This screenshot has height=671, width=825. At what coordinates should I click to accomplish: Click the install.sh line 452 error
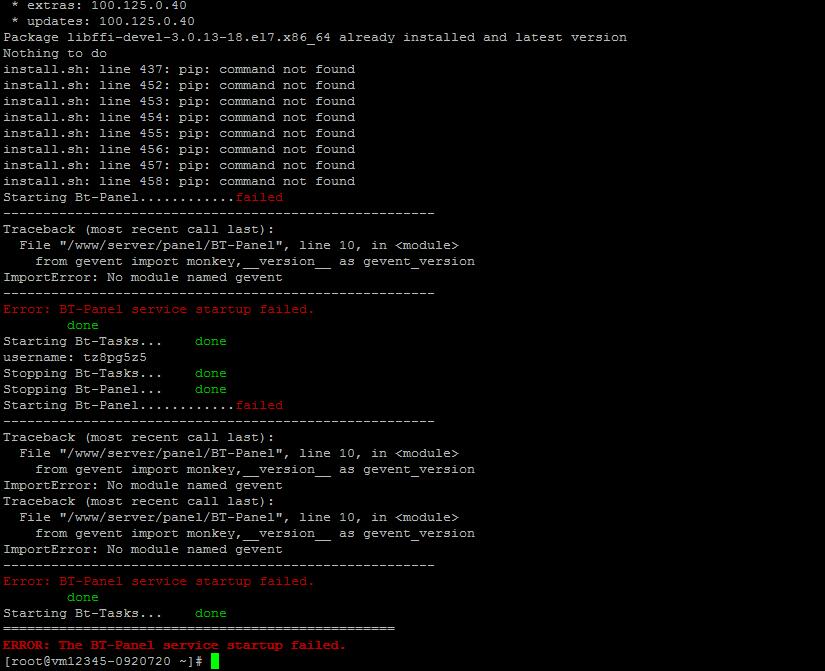point(179,85)
